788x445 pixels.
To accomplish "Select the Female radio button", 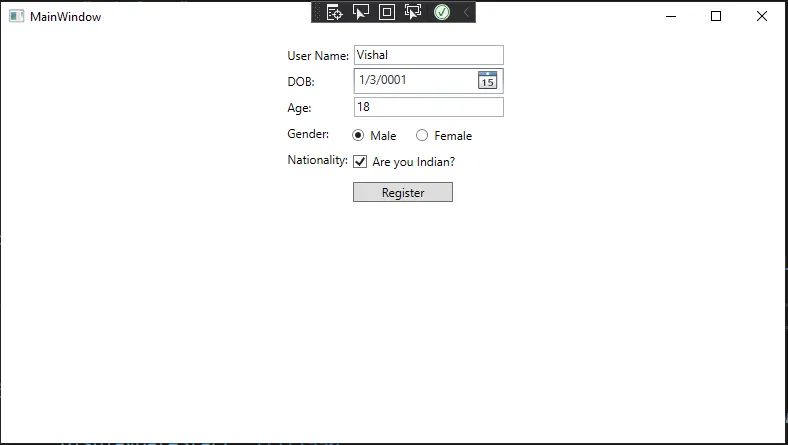I will pyautogui.click(x=422, y=135).
